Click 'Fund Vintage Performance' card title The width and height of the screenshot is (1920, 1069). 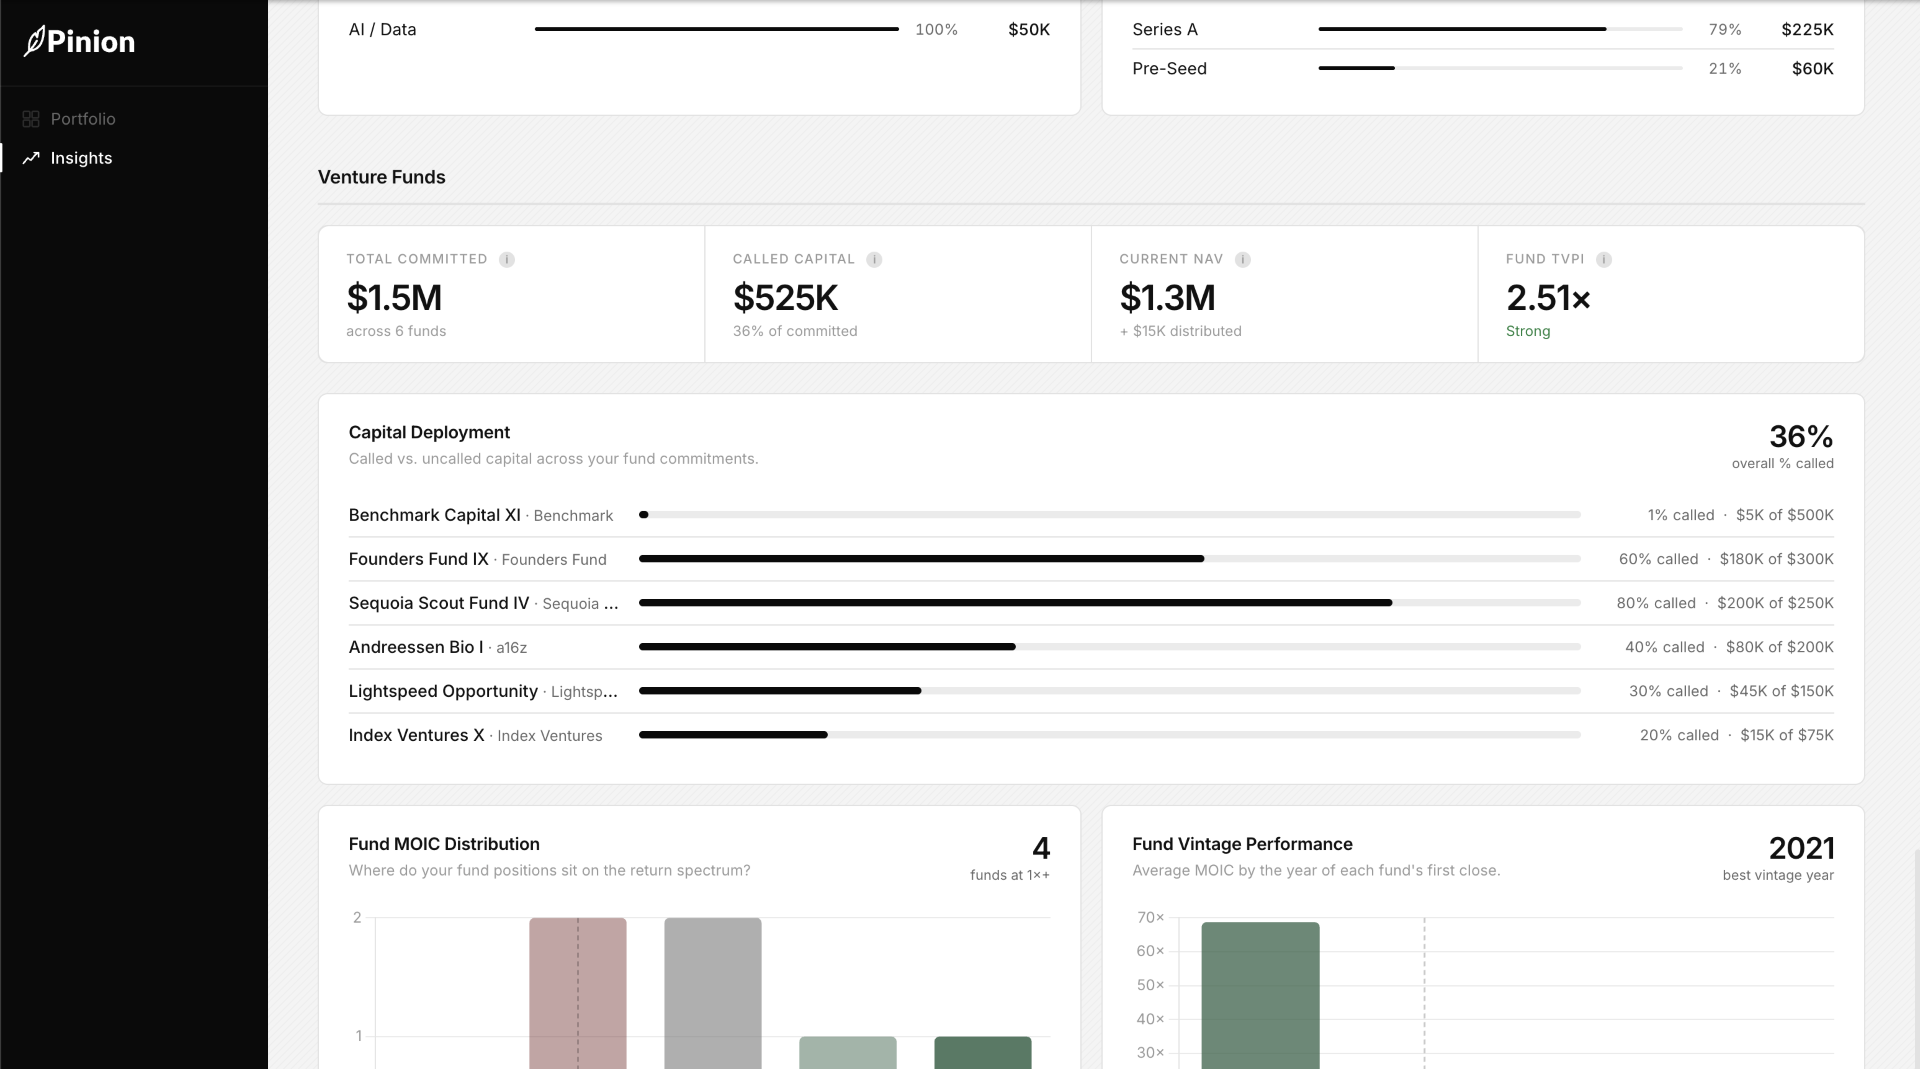click(x=1242, y=844)
